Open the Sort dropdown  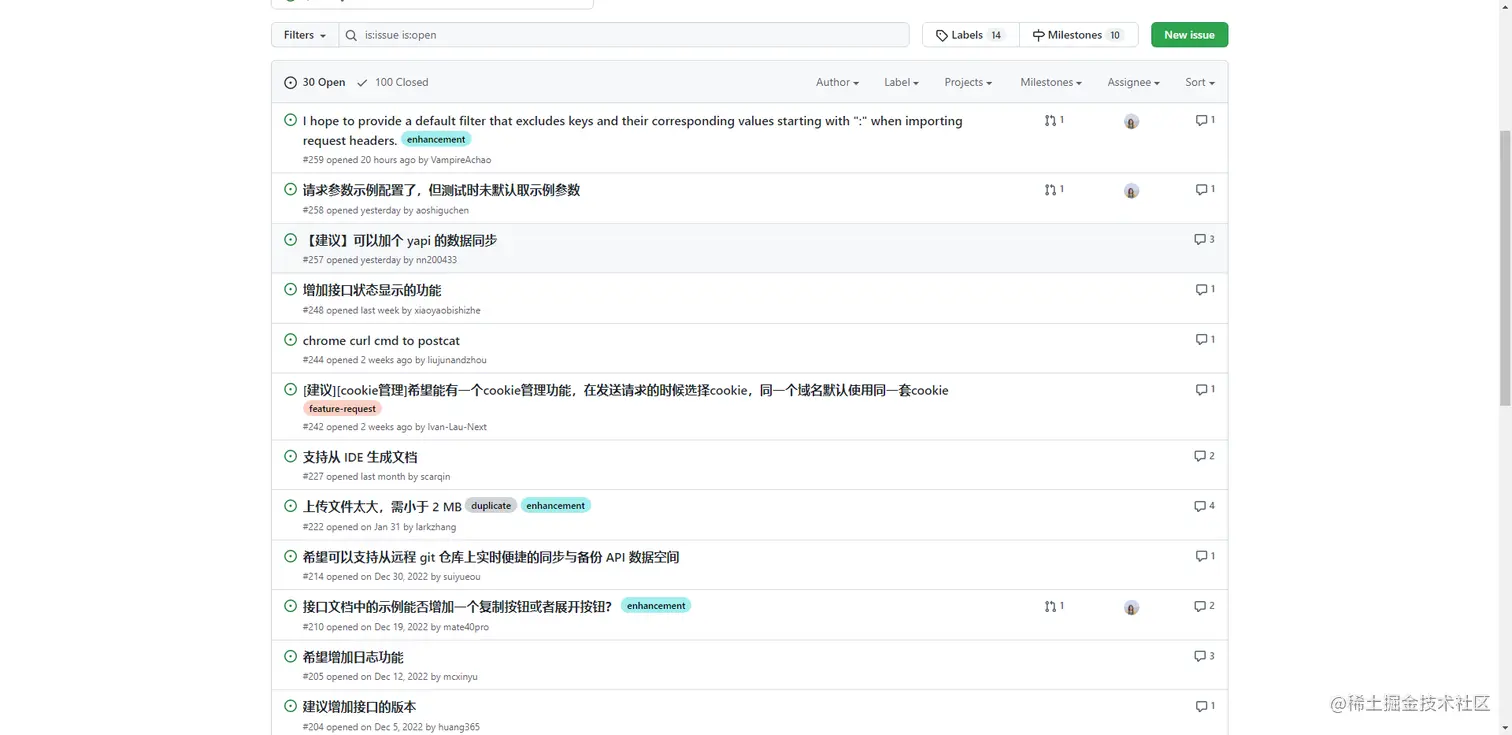1200,82
